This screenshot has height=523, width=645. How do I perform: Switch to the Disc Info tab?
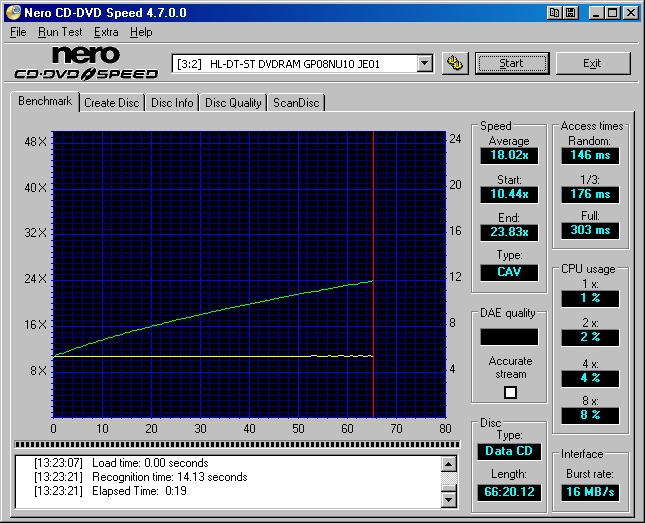[x=172, y=103]
